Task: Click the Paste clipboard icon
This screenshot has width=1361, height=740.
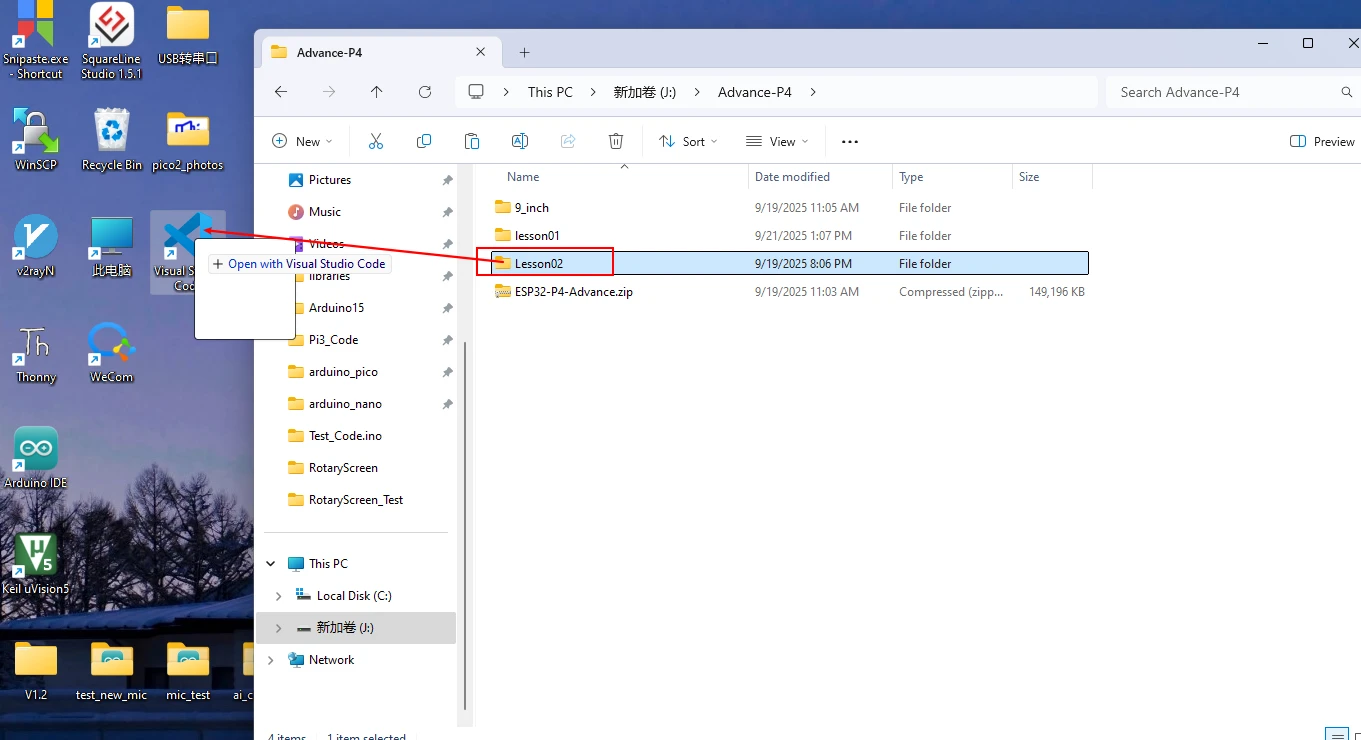Action: [x=472, y=142]
